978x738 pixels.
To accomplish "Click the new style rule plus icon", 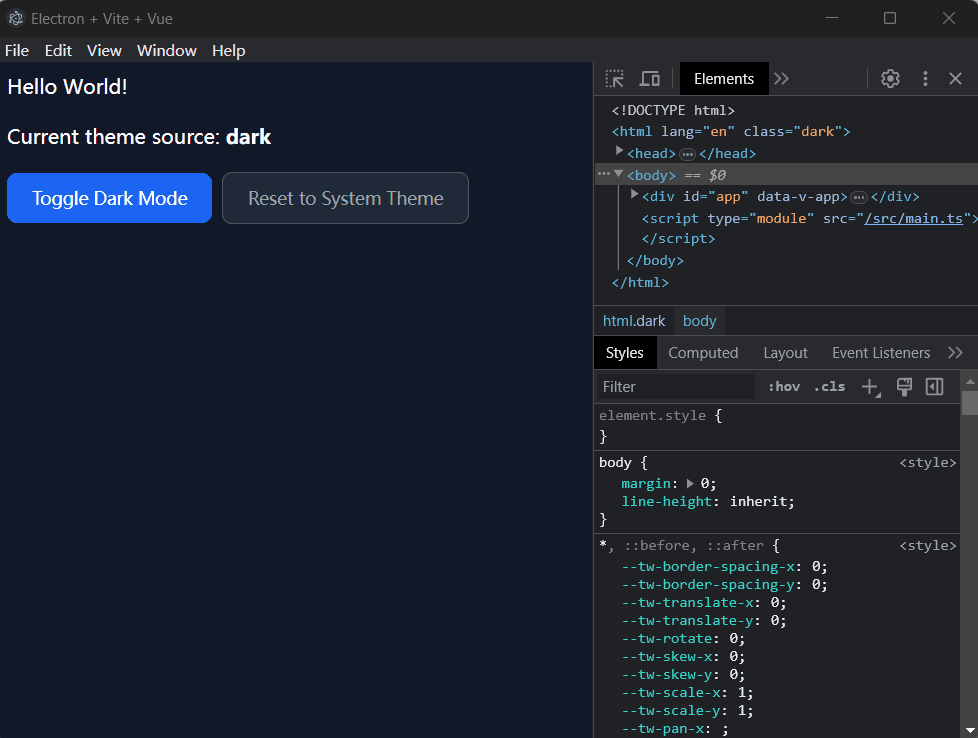I will pos(870,387).
